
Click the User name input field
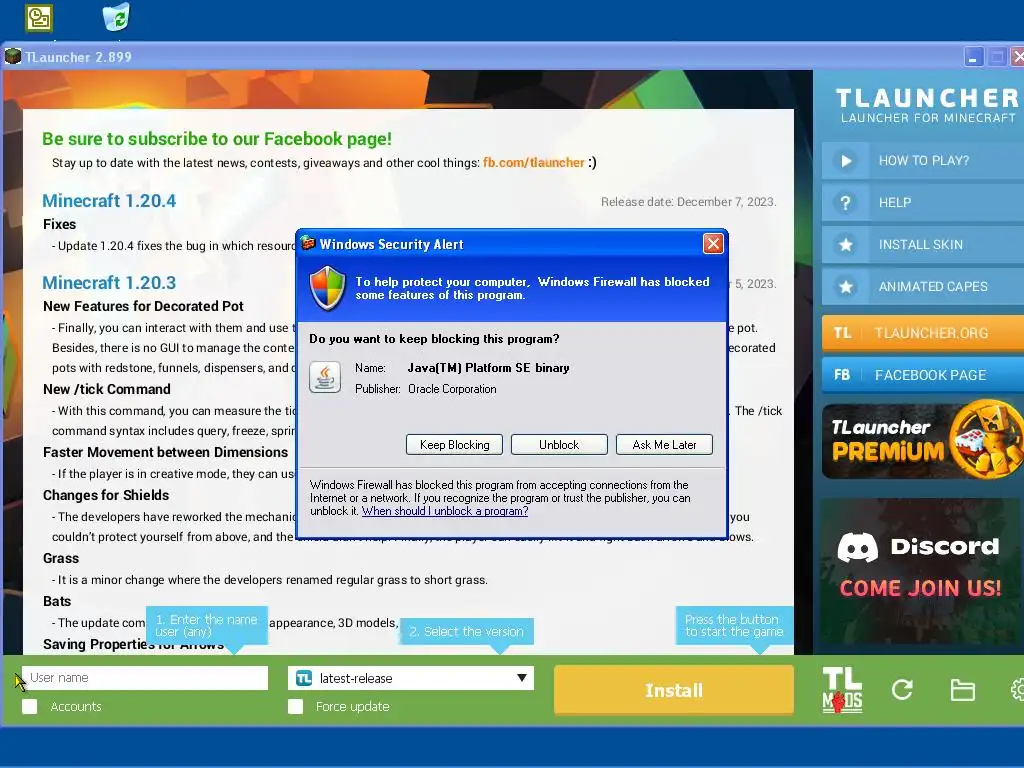pos(145,678)
